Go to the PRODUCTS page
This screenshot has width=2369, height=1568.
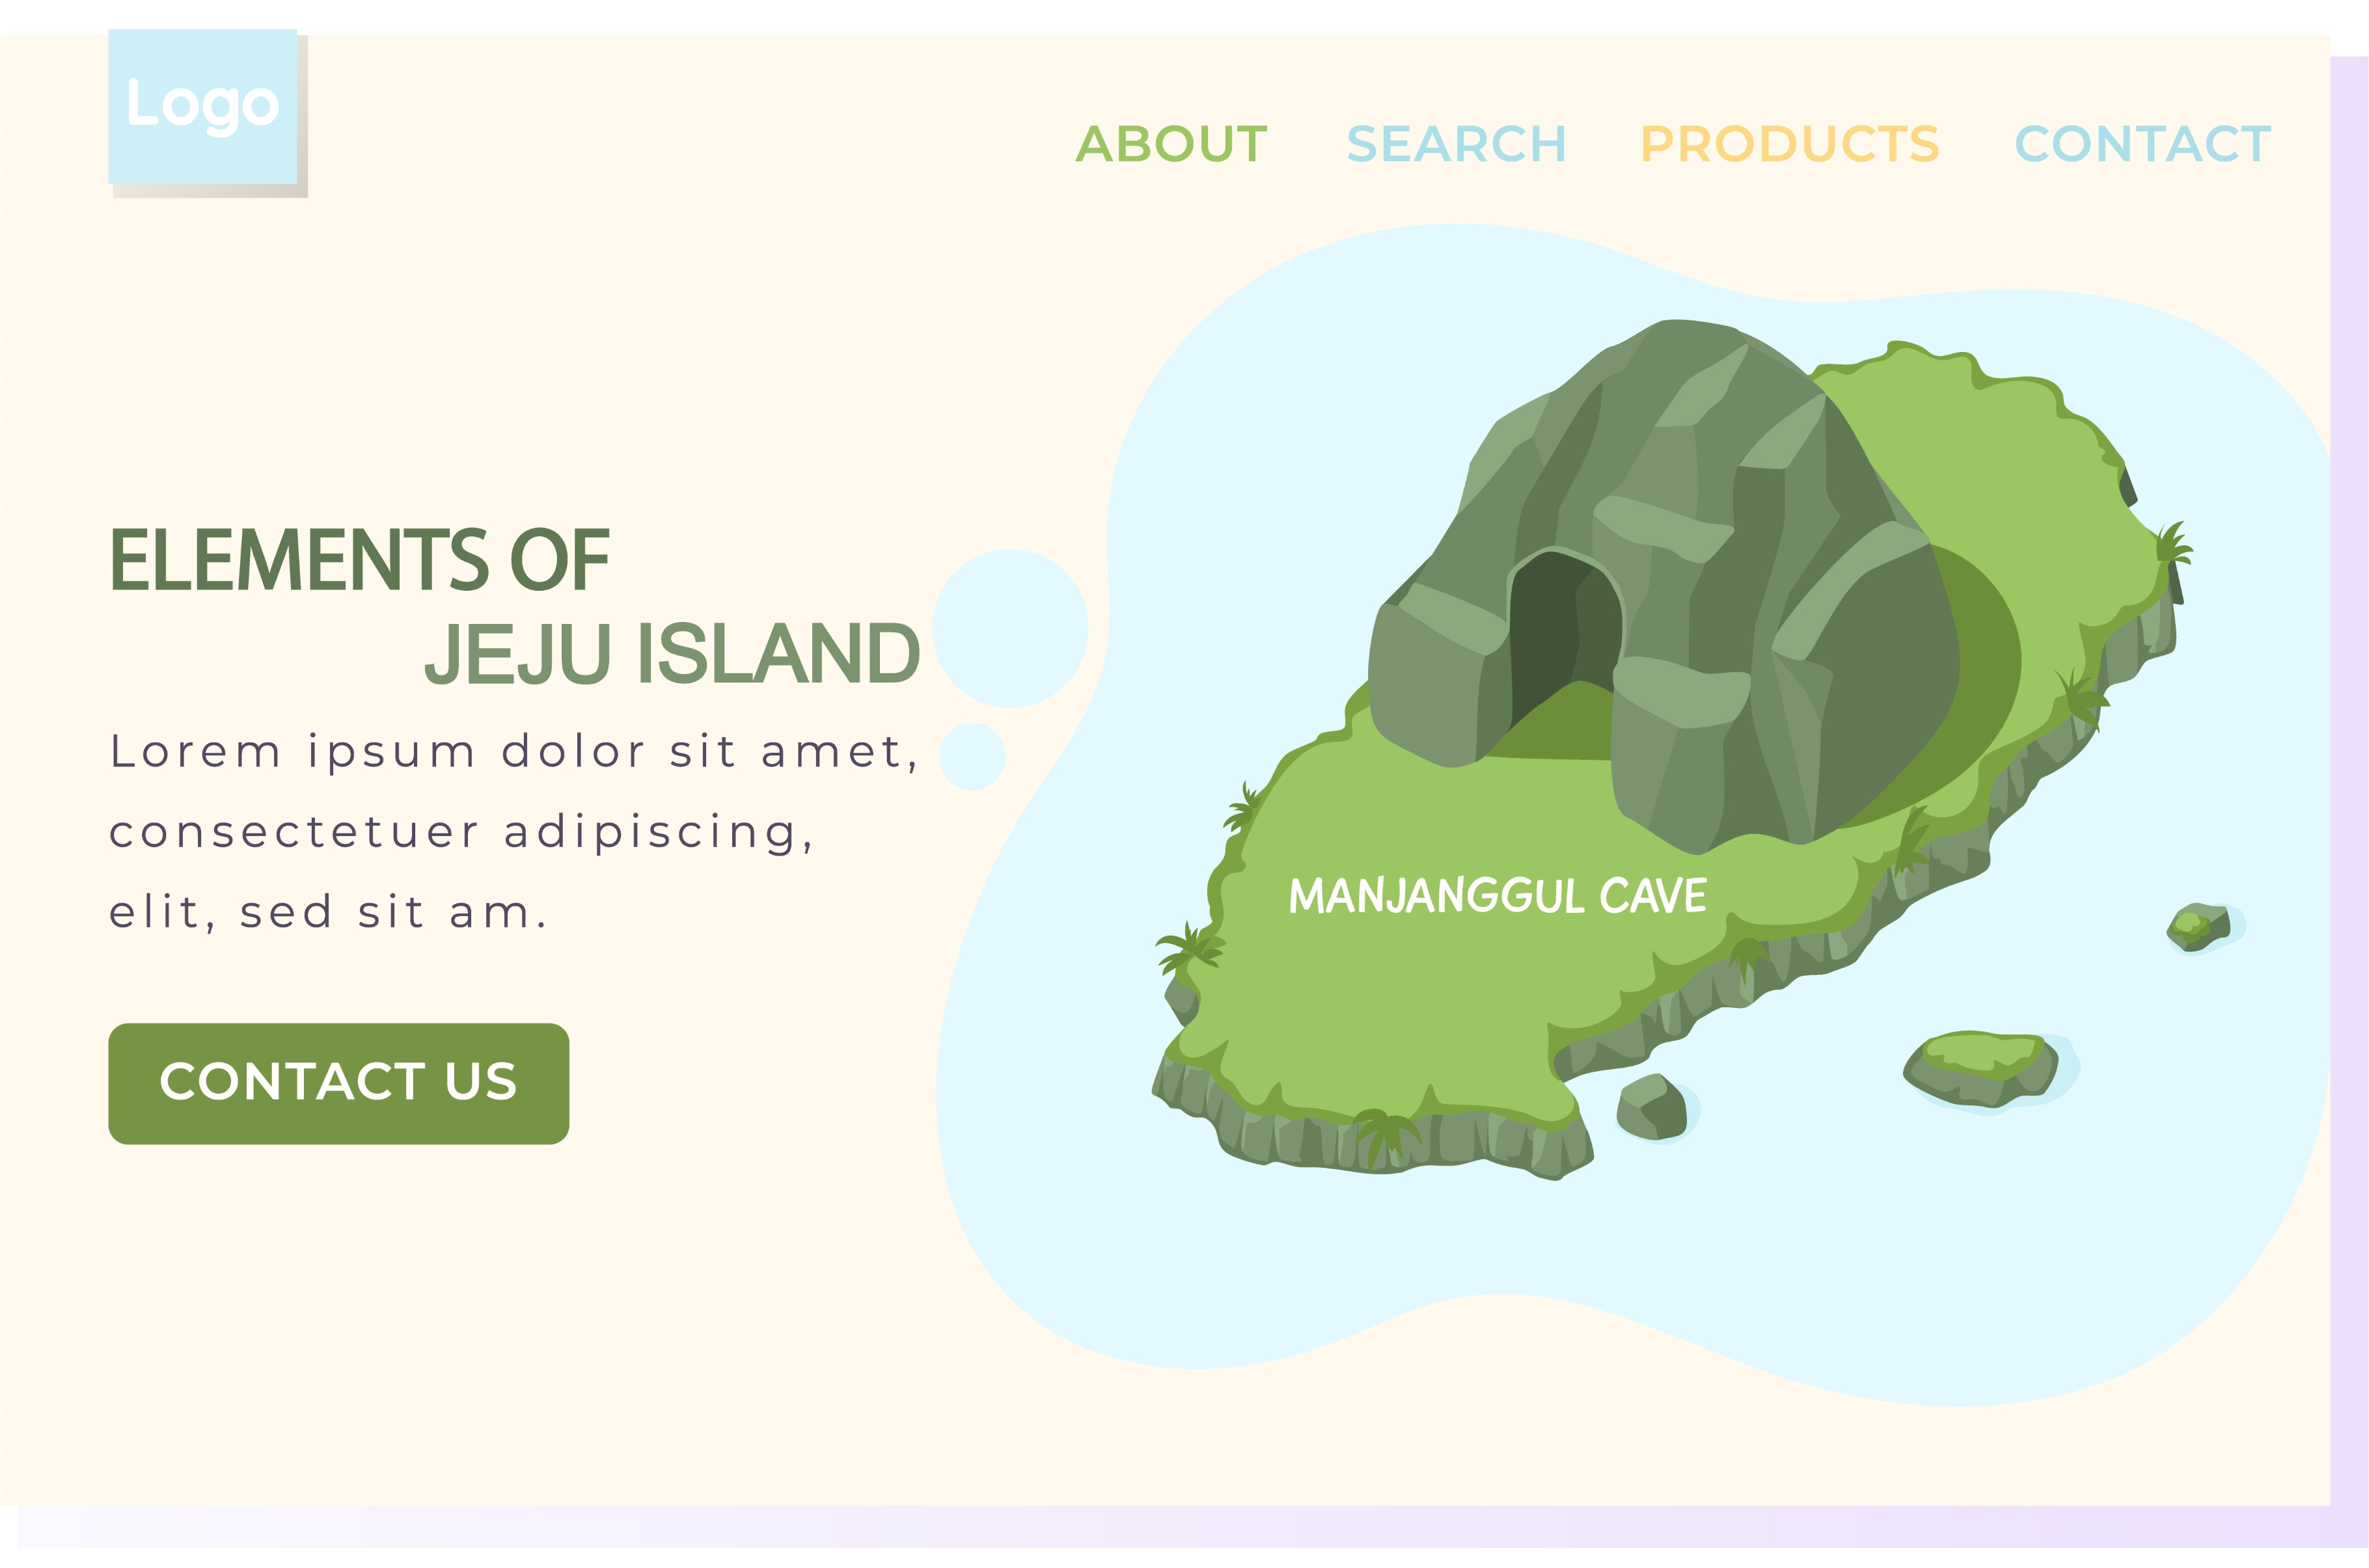point(1790,144)
